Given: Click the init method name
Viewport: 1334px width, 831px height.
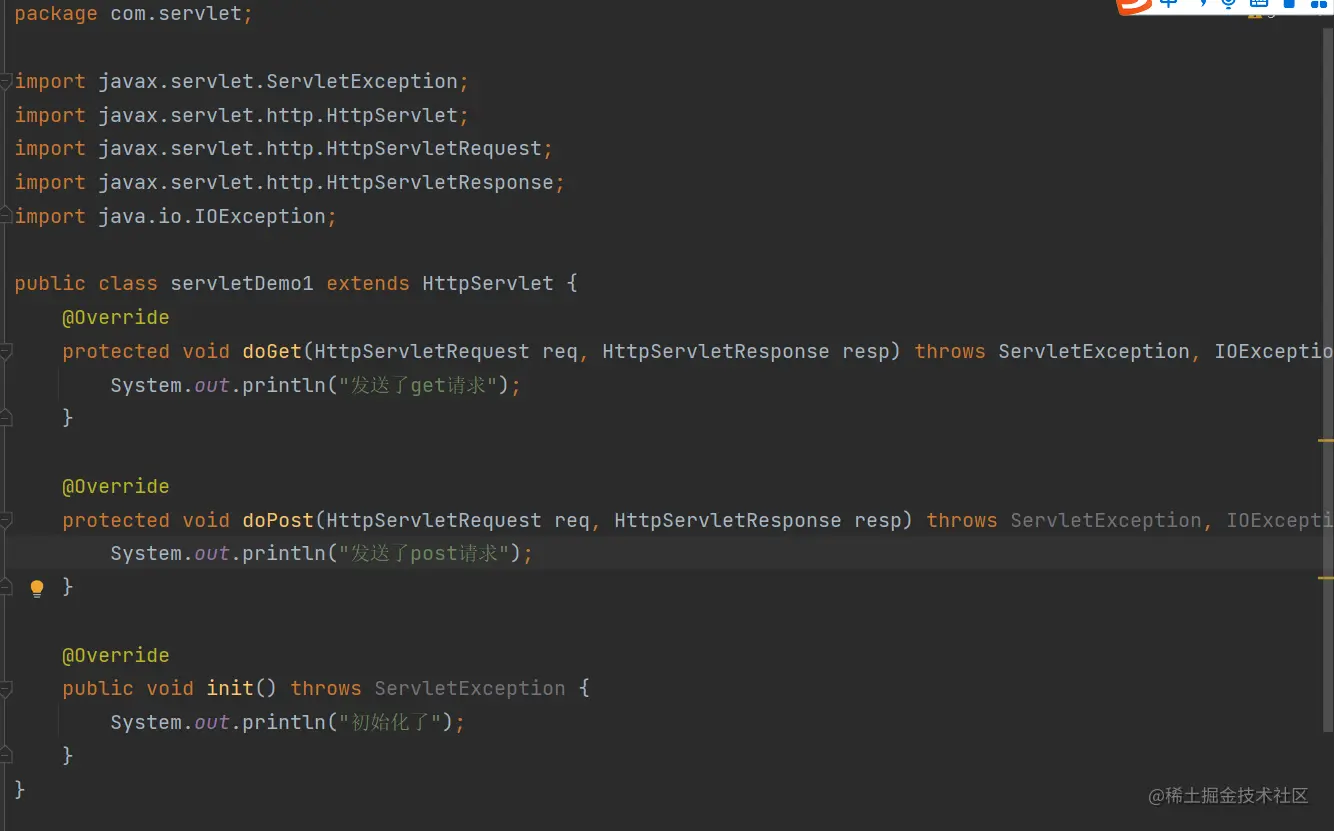Looking at the screenshot, I should pyautogui.click(x=230, y=688).
